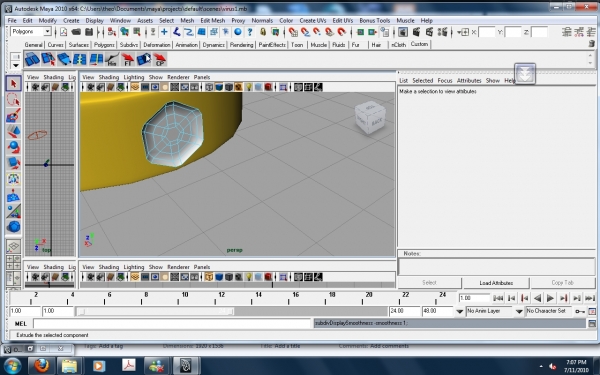Click the view cube in persp viewport
Image resolution: width=600 pixels, height=375 pixels.
click(370, 117)
